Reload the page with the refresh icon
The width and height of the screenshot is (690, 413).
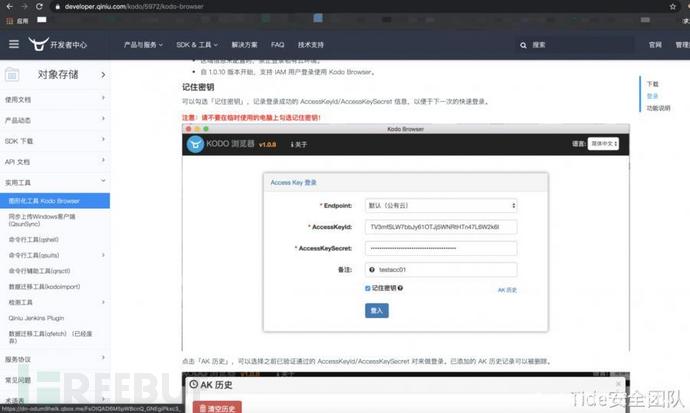click(39, 7)
